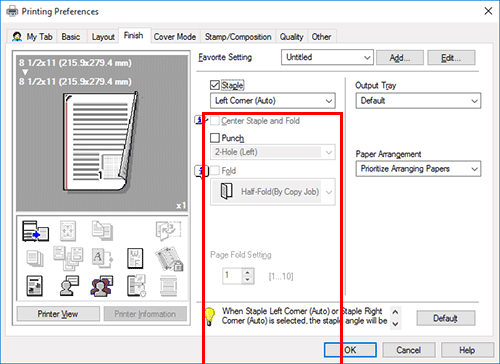Switch to the My Tab tab

(x=33, y=37)
